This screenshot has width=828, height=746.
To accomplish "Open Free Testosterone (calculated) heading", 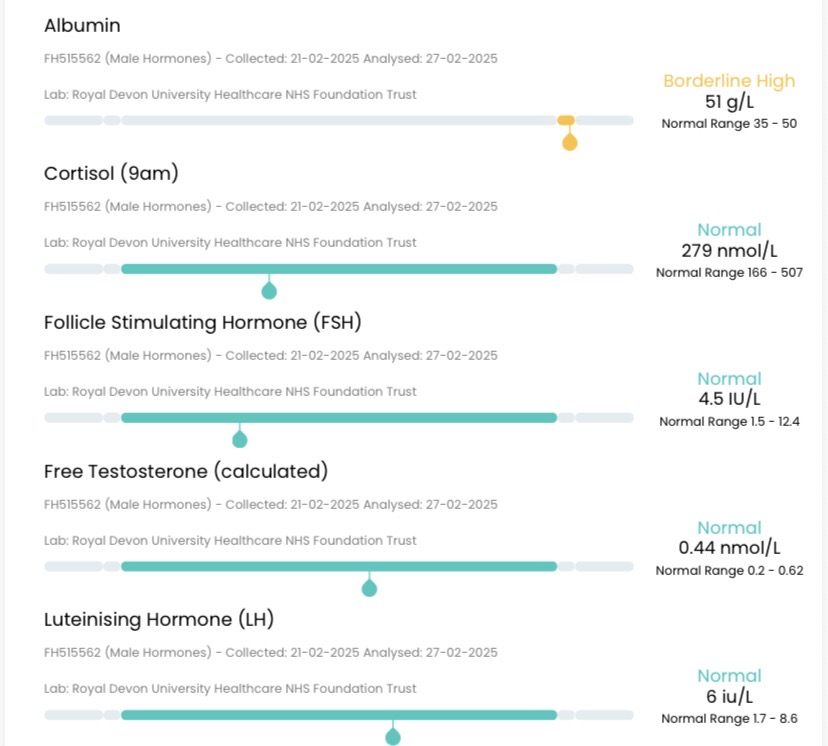I will point(186,471).
